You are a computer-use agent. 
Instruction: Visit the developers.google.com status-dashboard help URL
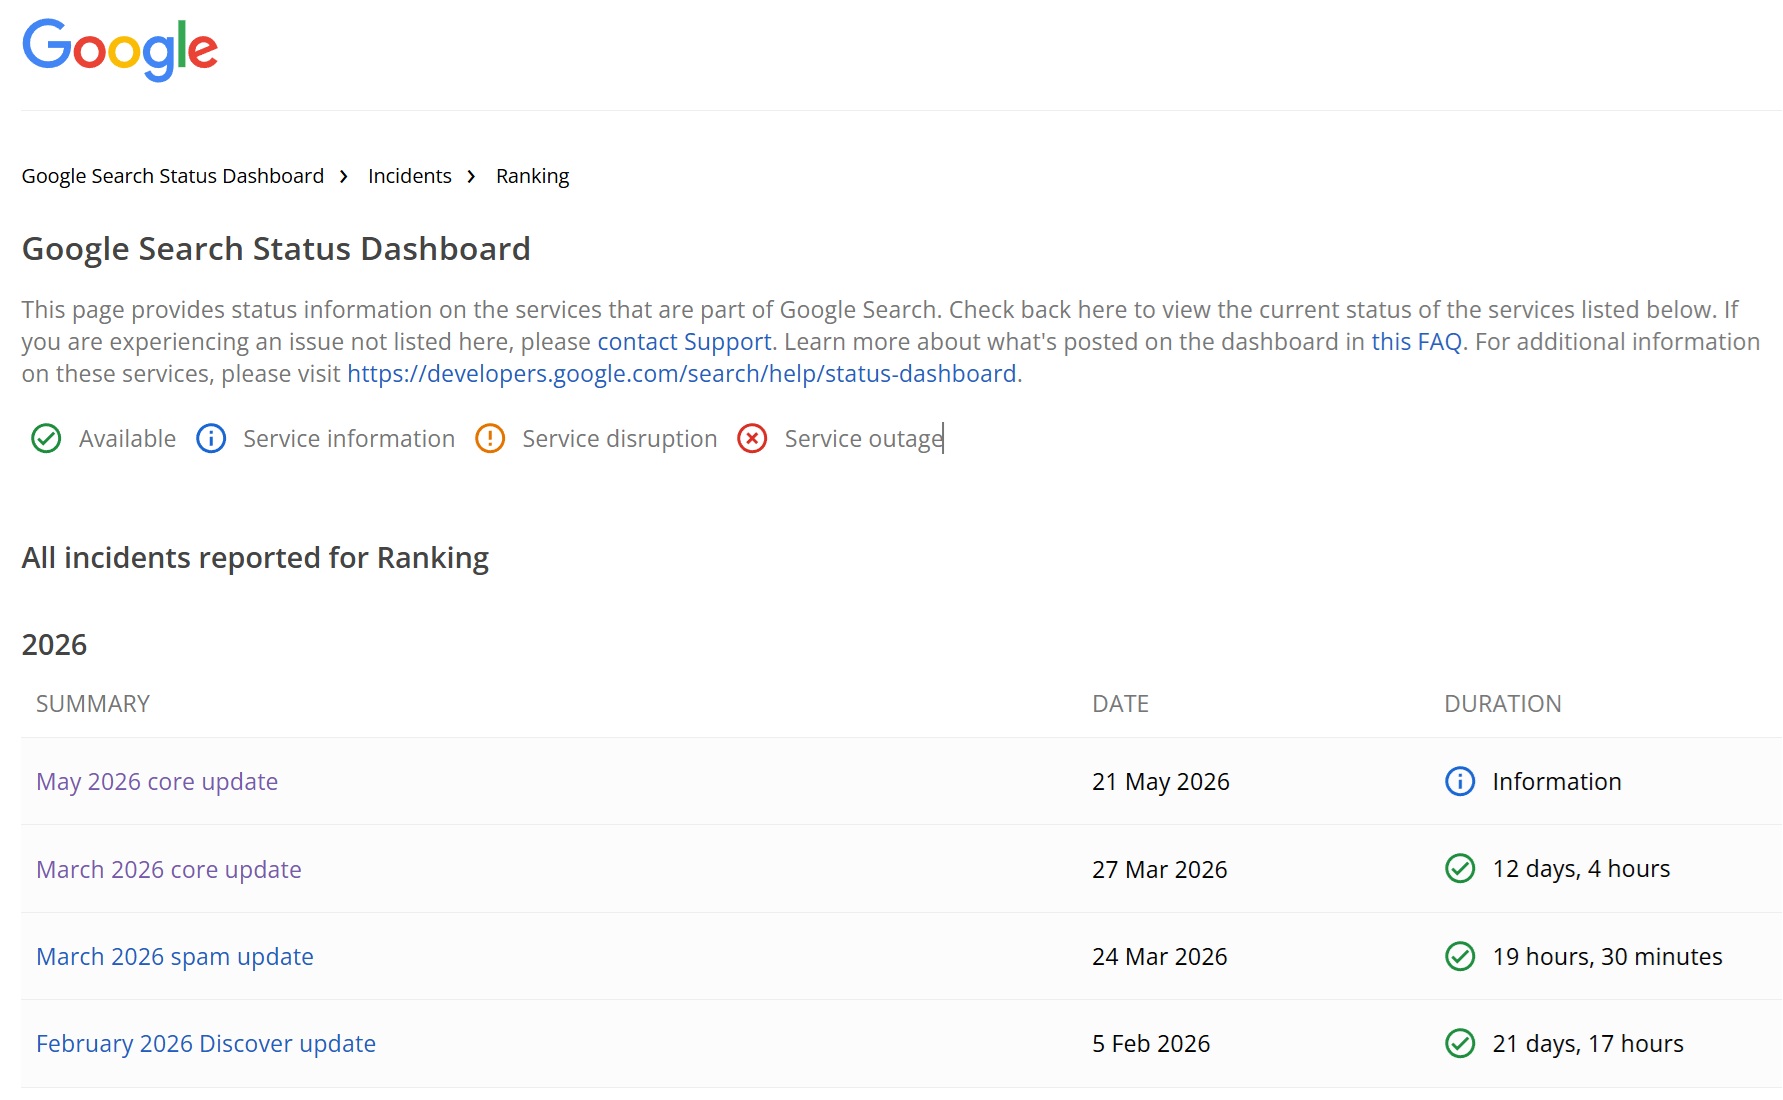pos(682,374)
